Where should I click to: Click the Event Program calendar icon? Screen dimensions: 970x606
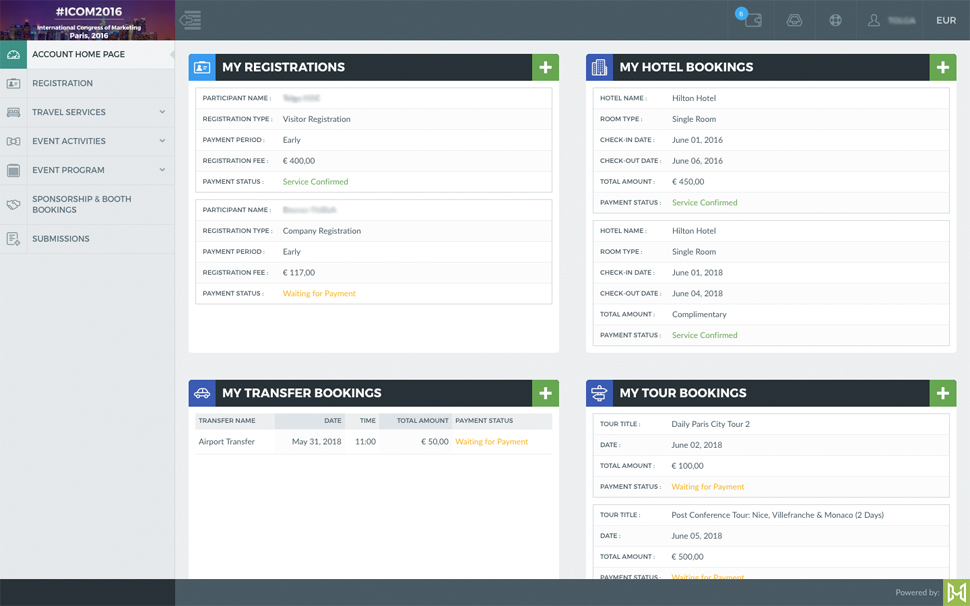click(x=13, y=171)
